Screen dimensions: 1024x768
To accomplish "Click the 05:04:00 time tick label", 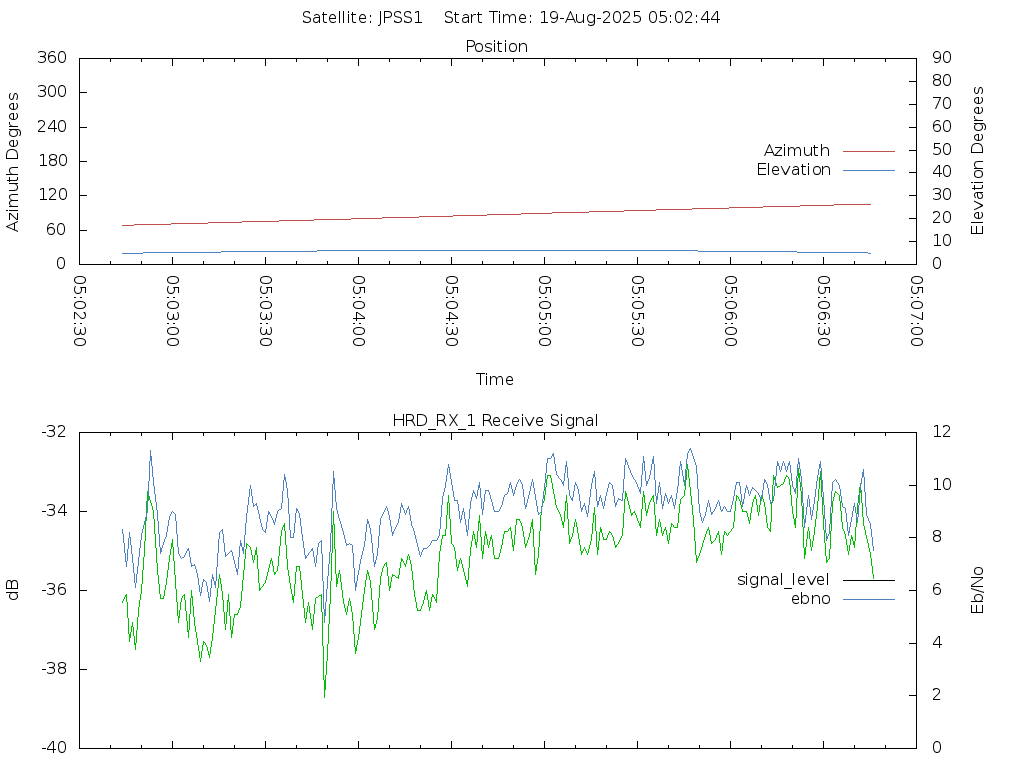I will coord(359,311).
